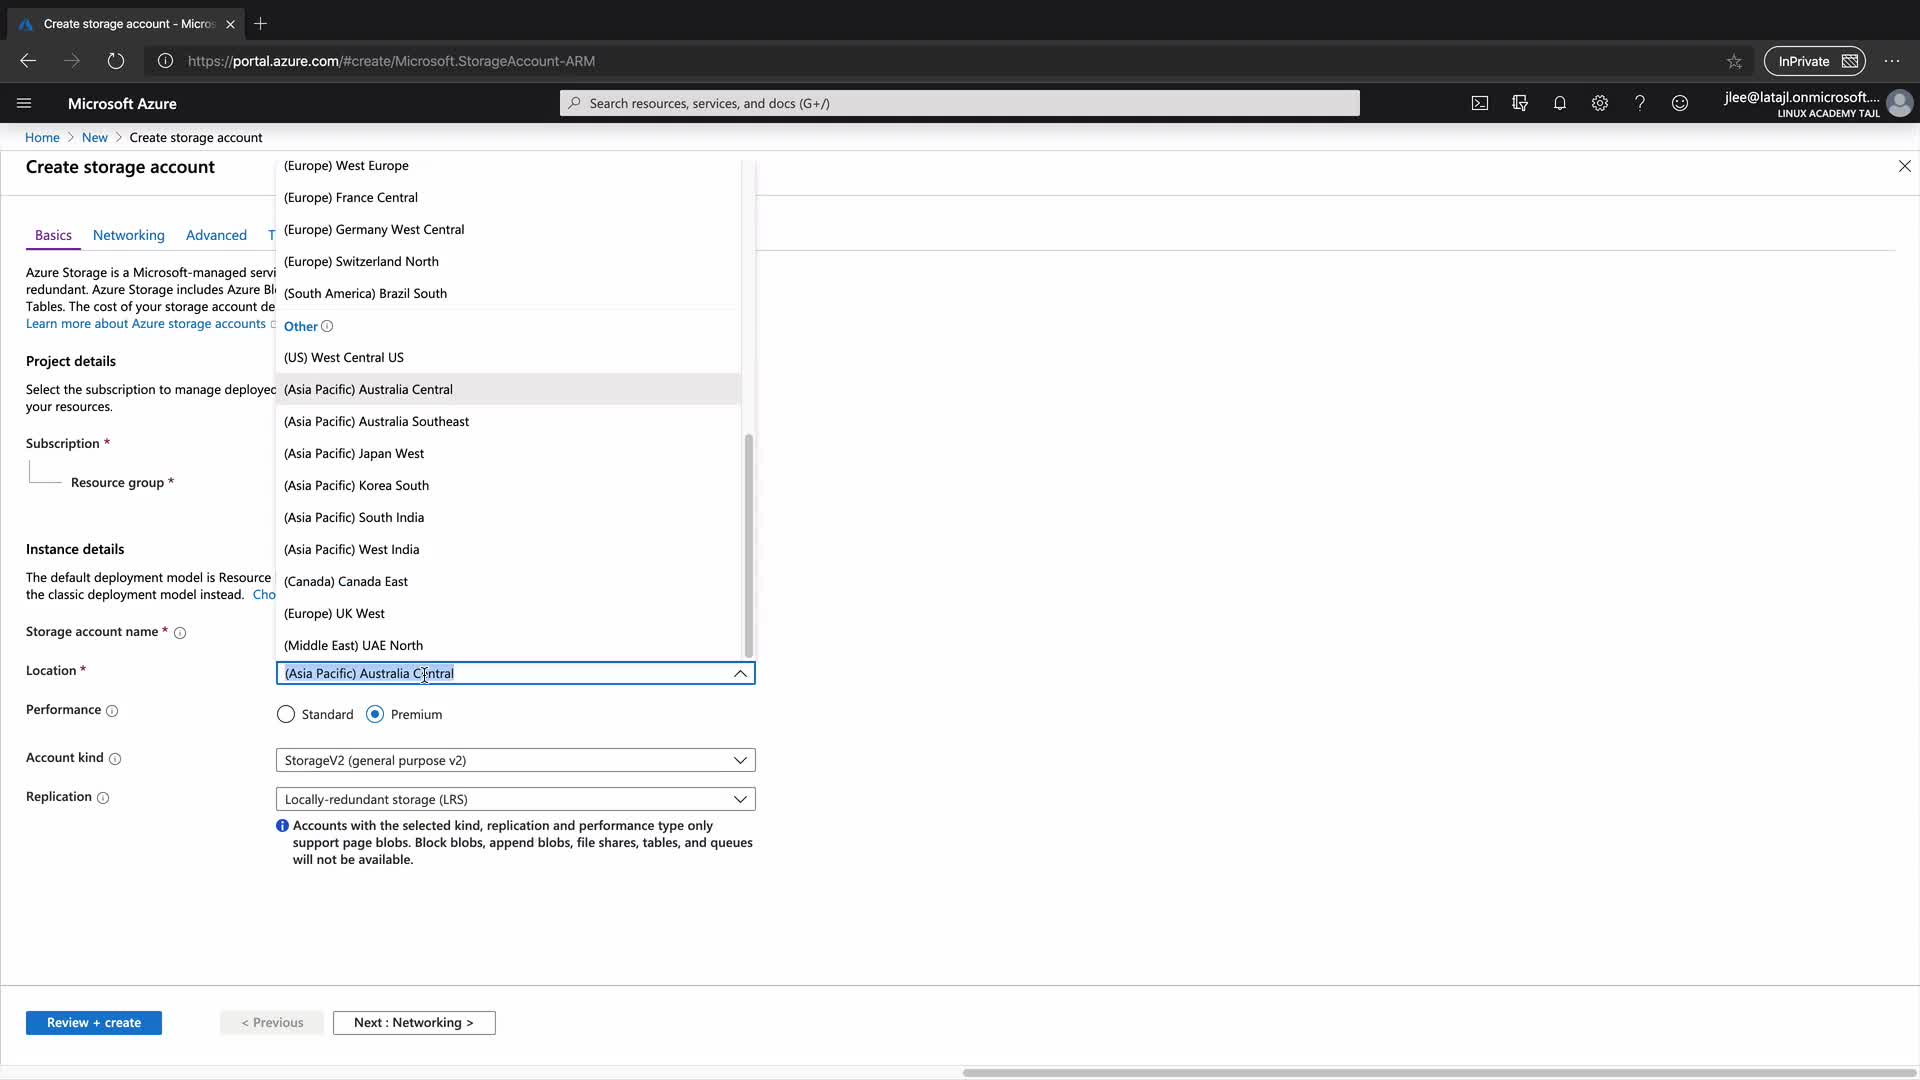Open Azure Cloud Shell icon
The image size is (1920, 1080).
(1480, 103)
